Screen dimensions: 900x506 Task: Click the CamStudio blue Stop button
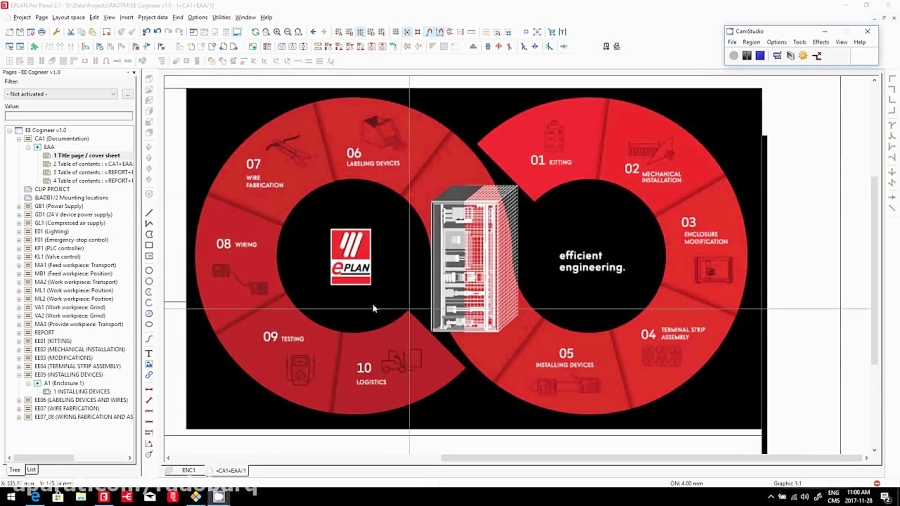coord(760,56)
